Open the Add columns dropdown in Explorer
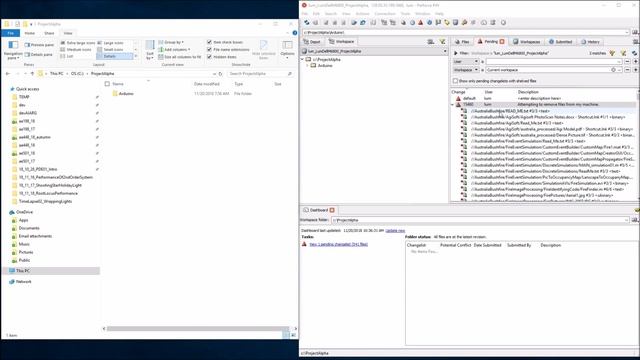640x360 pixels. coord(174,50)
